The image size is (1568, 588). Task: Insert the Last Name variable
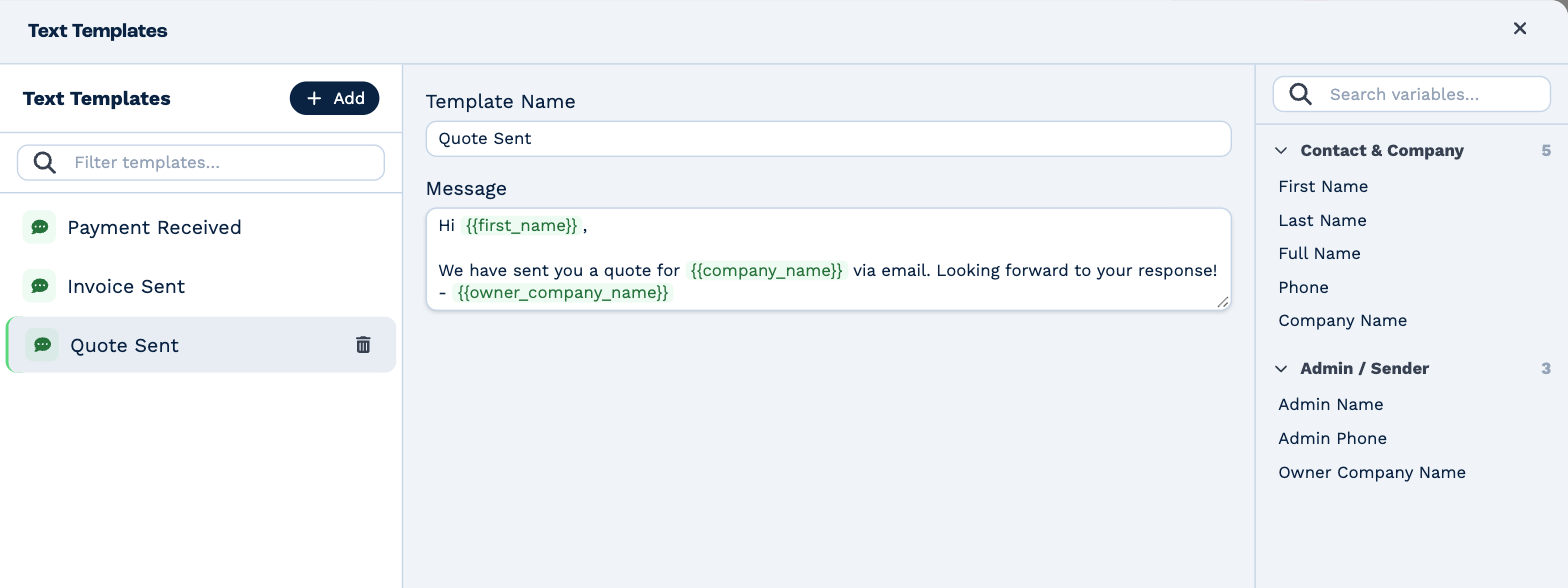(x=1322, y=220)
